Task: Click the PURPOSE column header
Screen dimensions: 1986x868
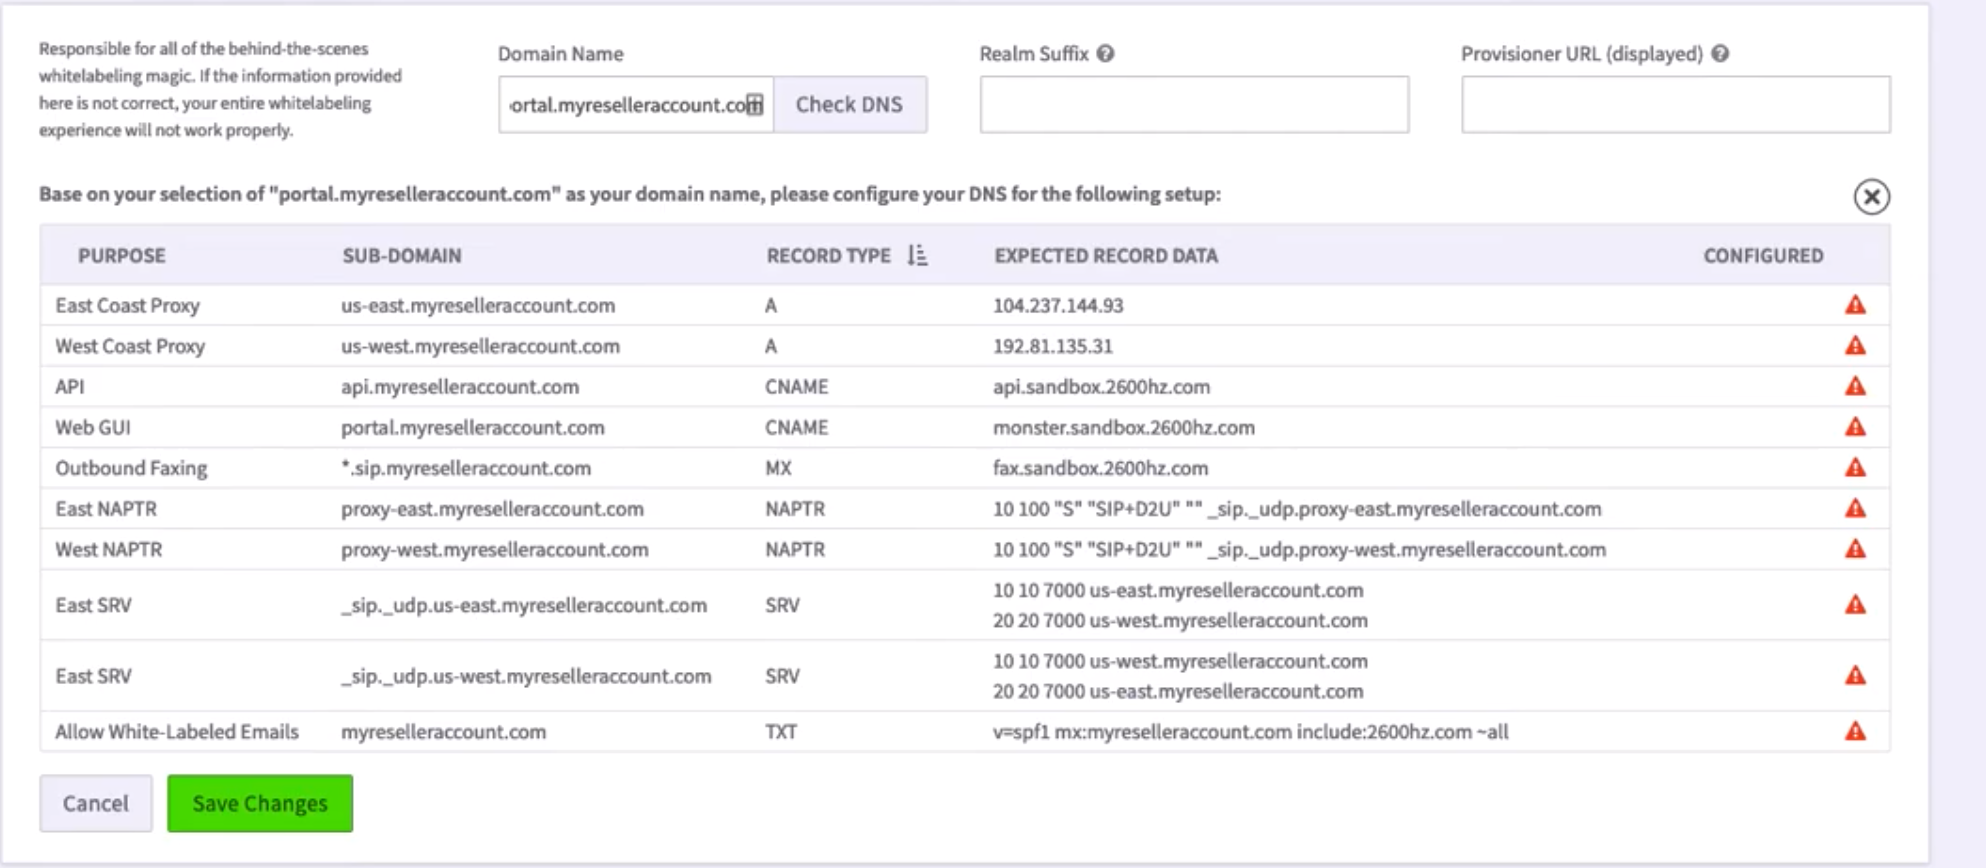Action: (122, 256)
